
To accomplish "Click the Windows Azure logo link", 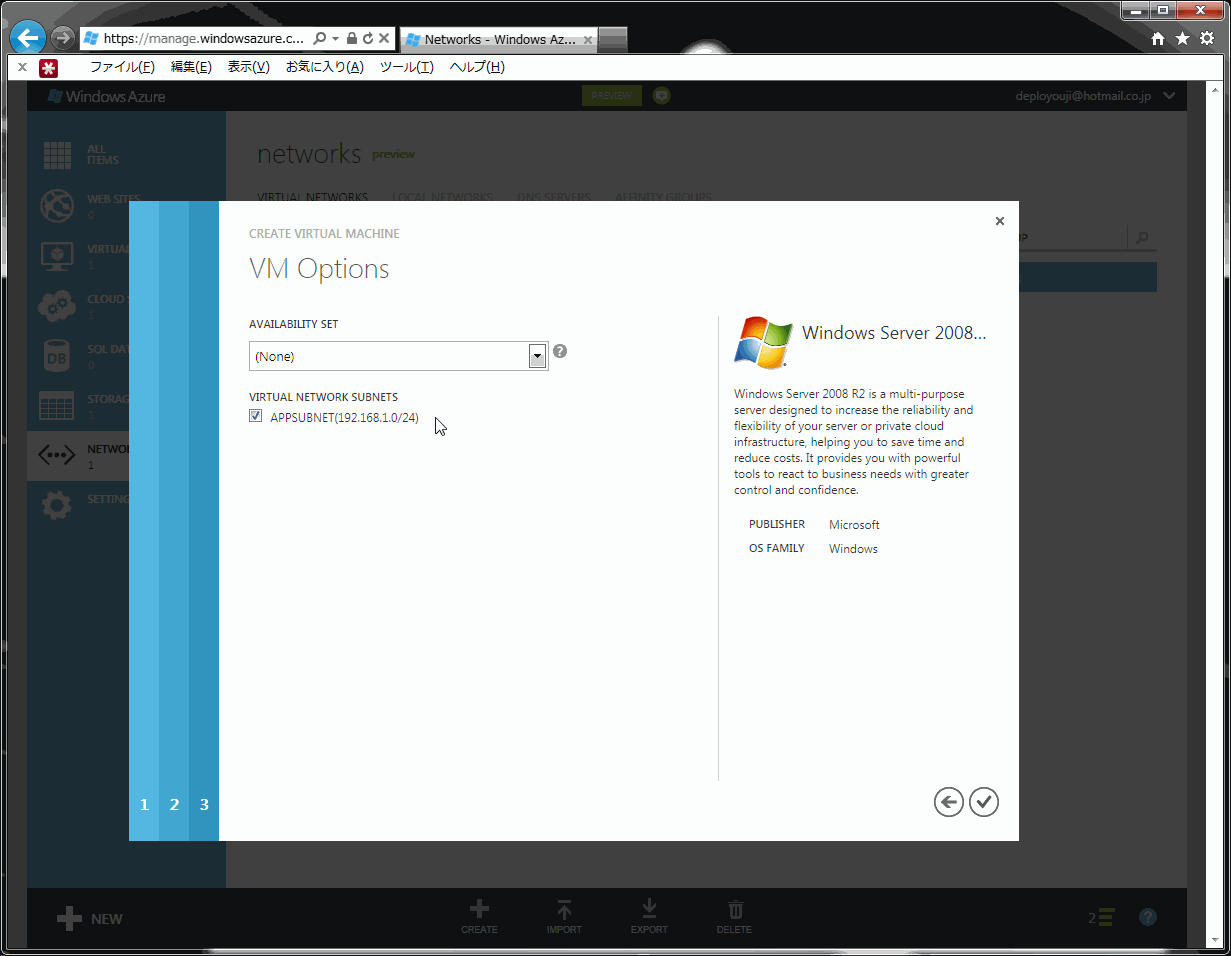I will click(x=107, y=96).
